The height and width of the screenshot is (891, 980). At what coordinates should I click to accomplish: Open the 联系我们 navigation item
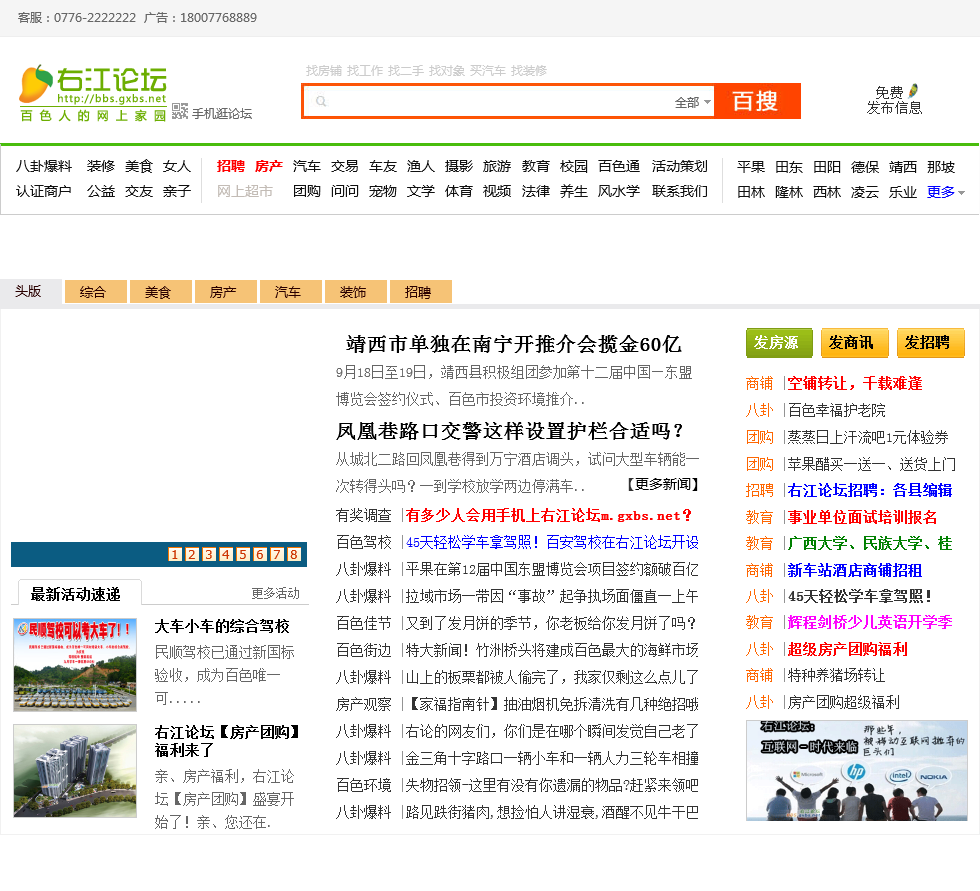(680, 191)
